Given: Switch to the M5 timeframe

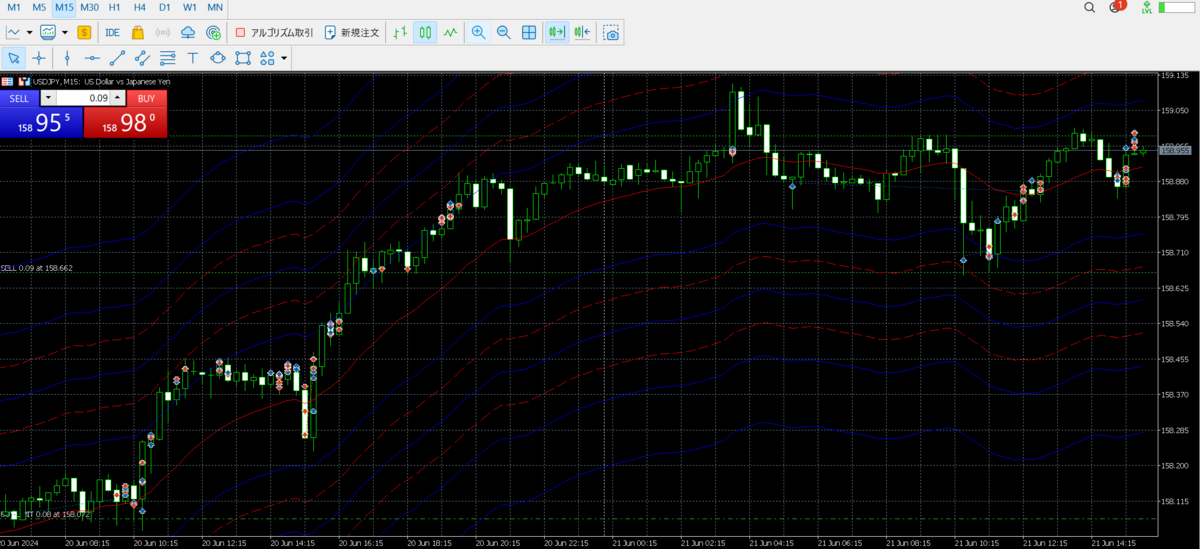Looking at the screenshot, I should [39, 7].
